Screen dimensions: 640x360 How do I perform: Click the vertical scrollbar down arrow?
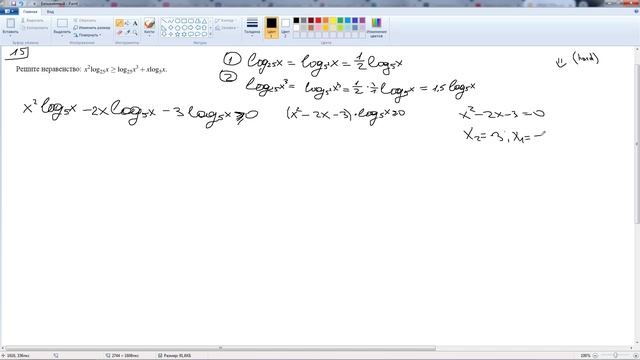[x=637, y=343]
